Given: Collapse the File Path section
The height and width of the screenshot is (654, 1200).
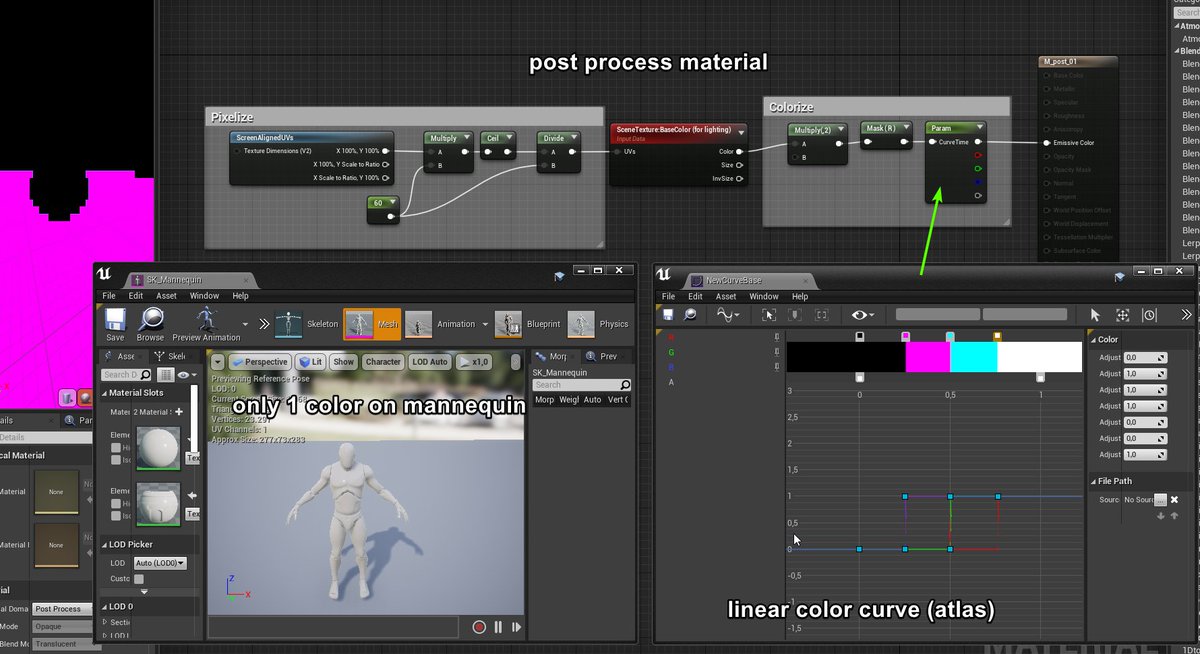Looking at the screenshot, I should 1093,481.
